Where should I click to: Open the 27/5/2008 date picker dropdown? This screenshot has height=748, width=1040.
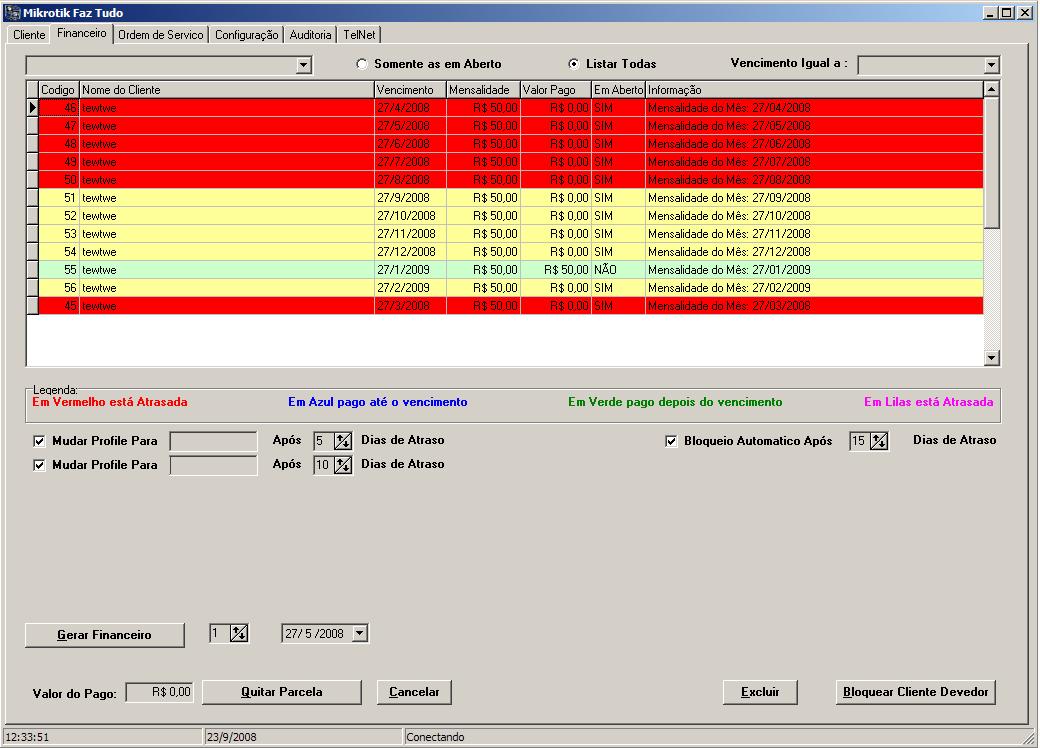[360, 633]
